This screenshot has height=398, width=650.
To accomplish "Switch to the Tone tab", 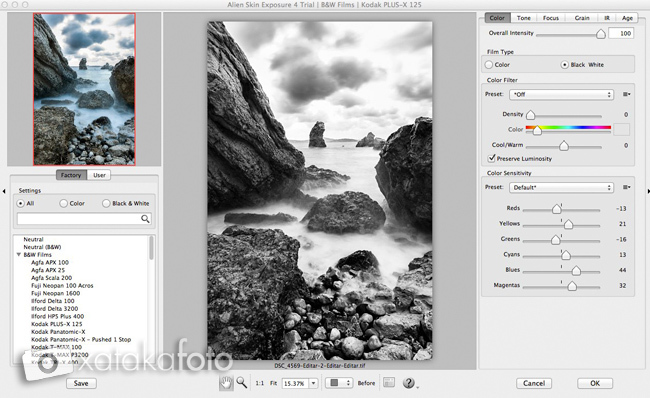I will (x=524, y=18).
